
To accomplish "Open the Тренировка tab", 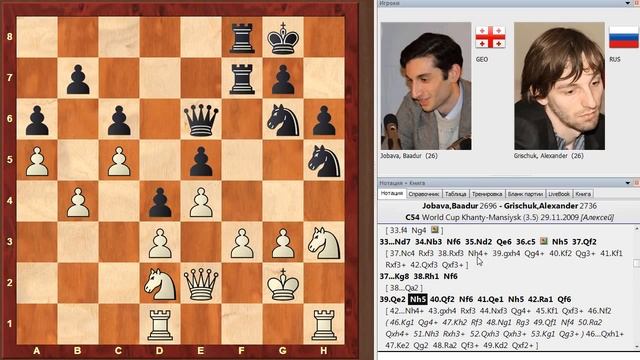I will point(487,194).
